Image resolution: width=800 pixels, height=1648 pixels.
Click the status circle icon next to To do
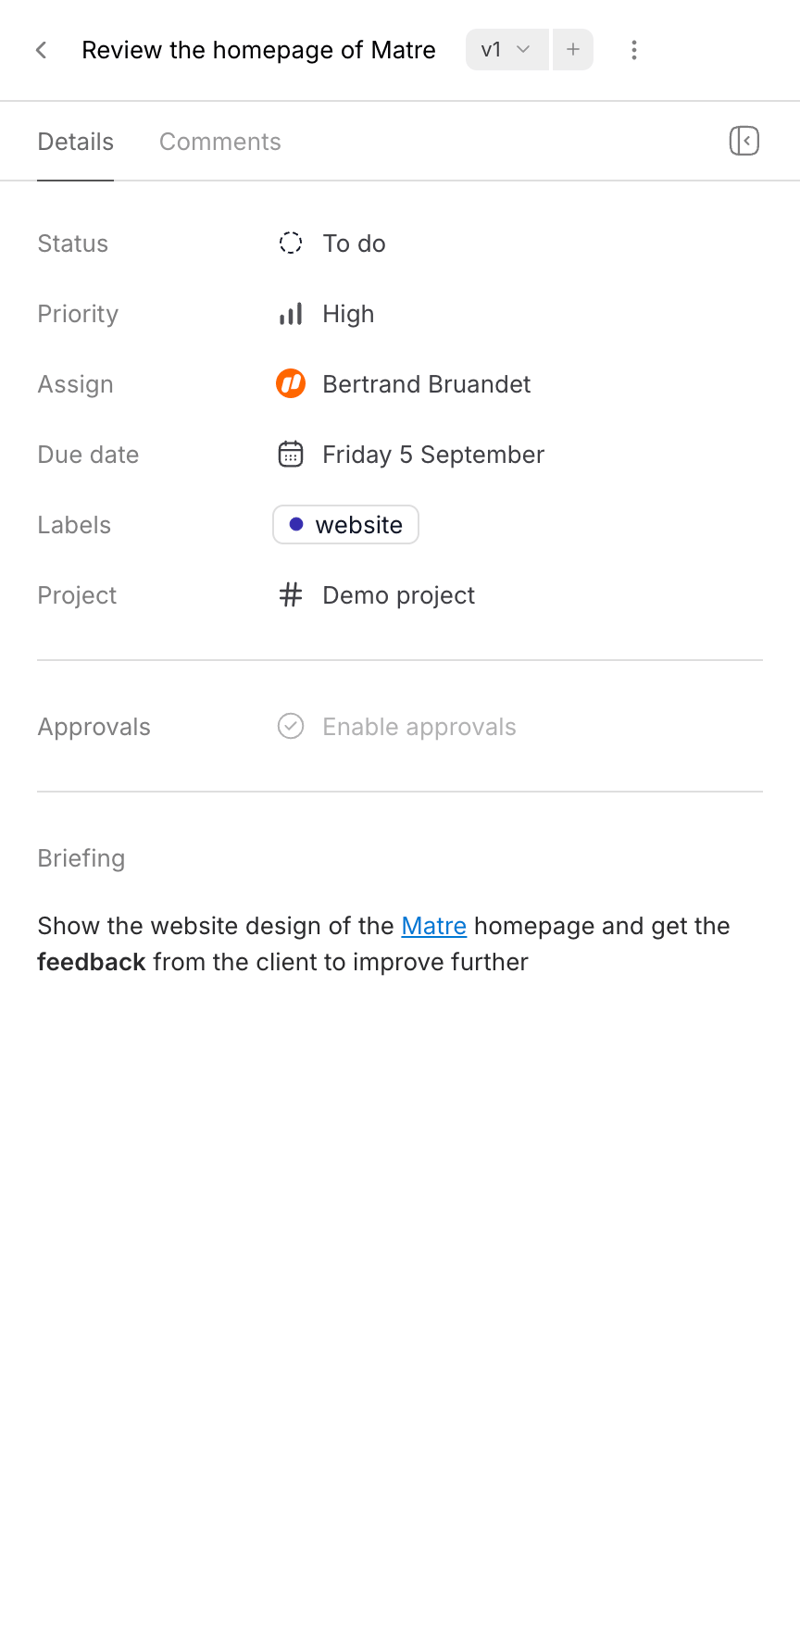pos(290,243)
